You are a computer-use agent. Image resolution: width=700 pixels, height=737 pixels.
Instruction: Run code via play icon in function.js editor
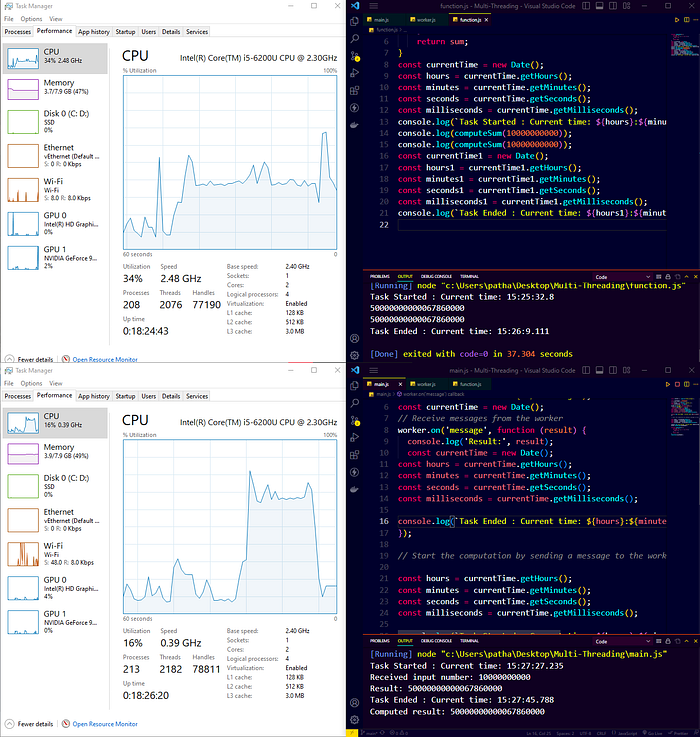677,20
